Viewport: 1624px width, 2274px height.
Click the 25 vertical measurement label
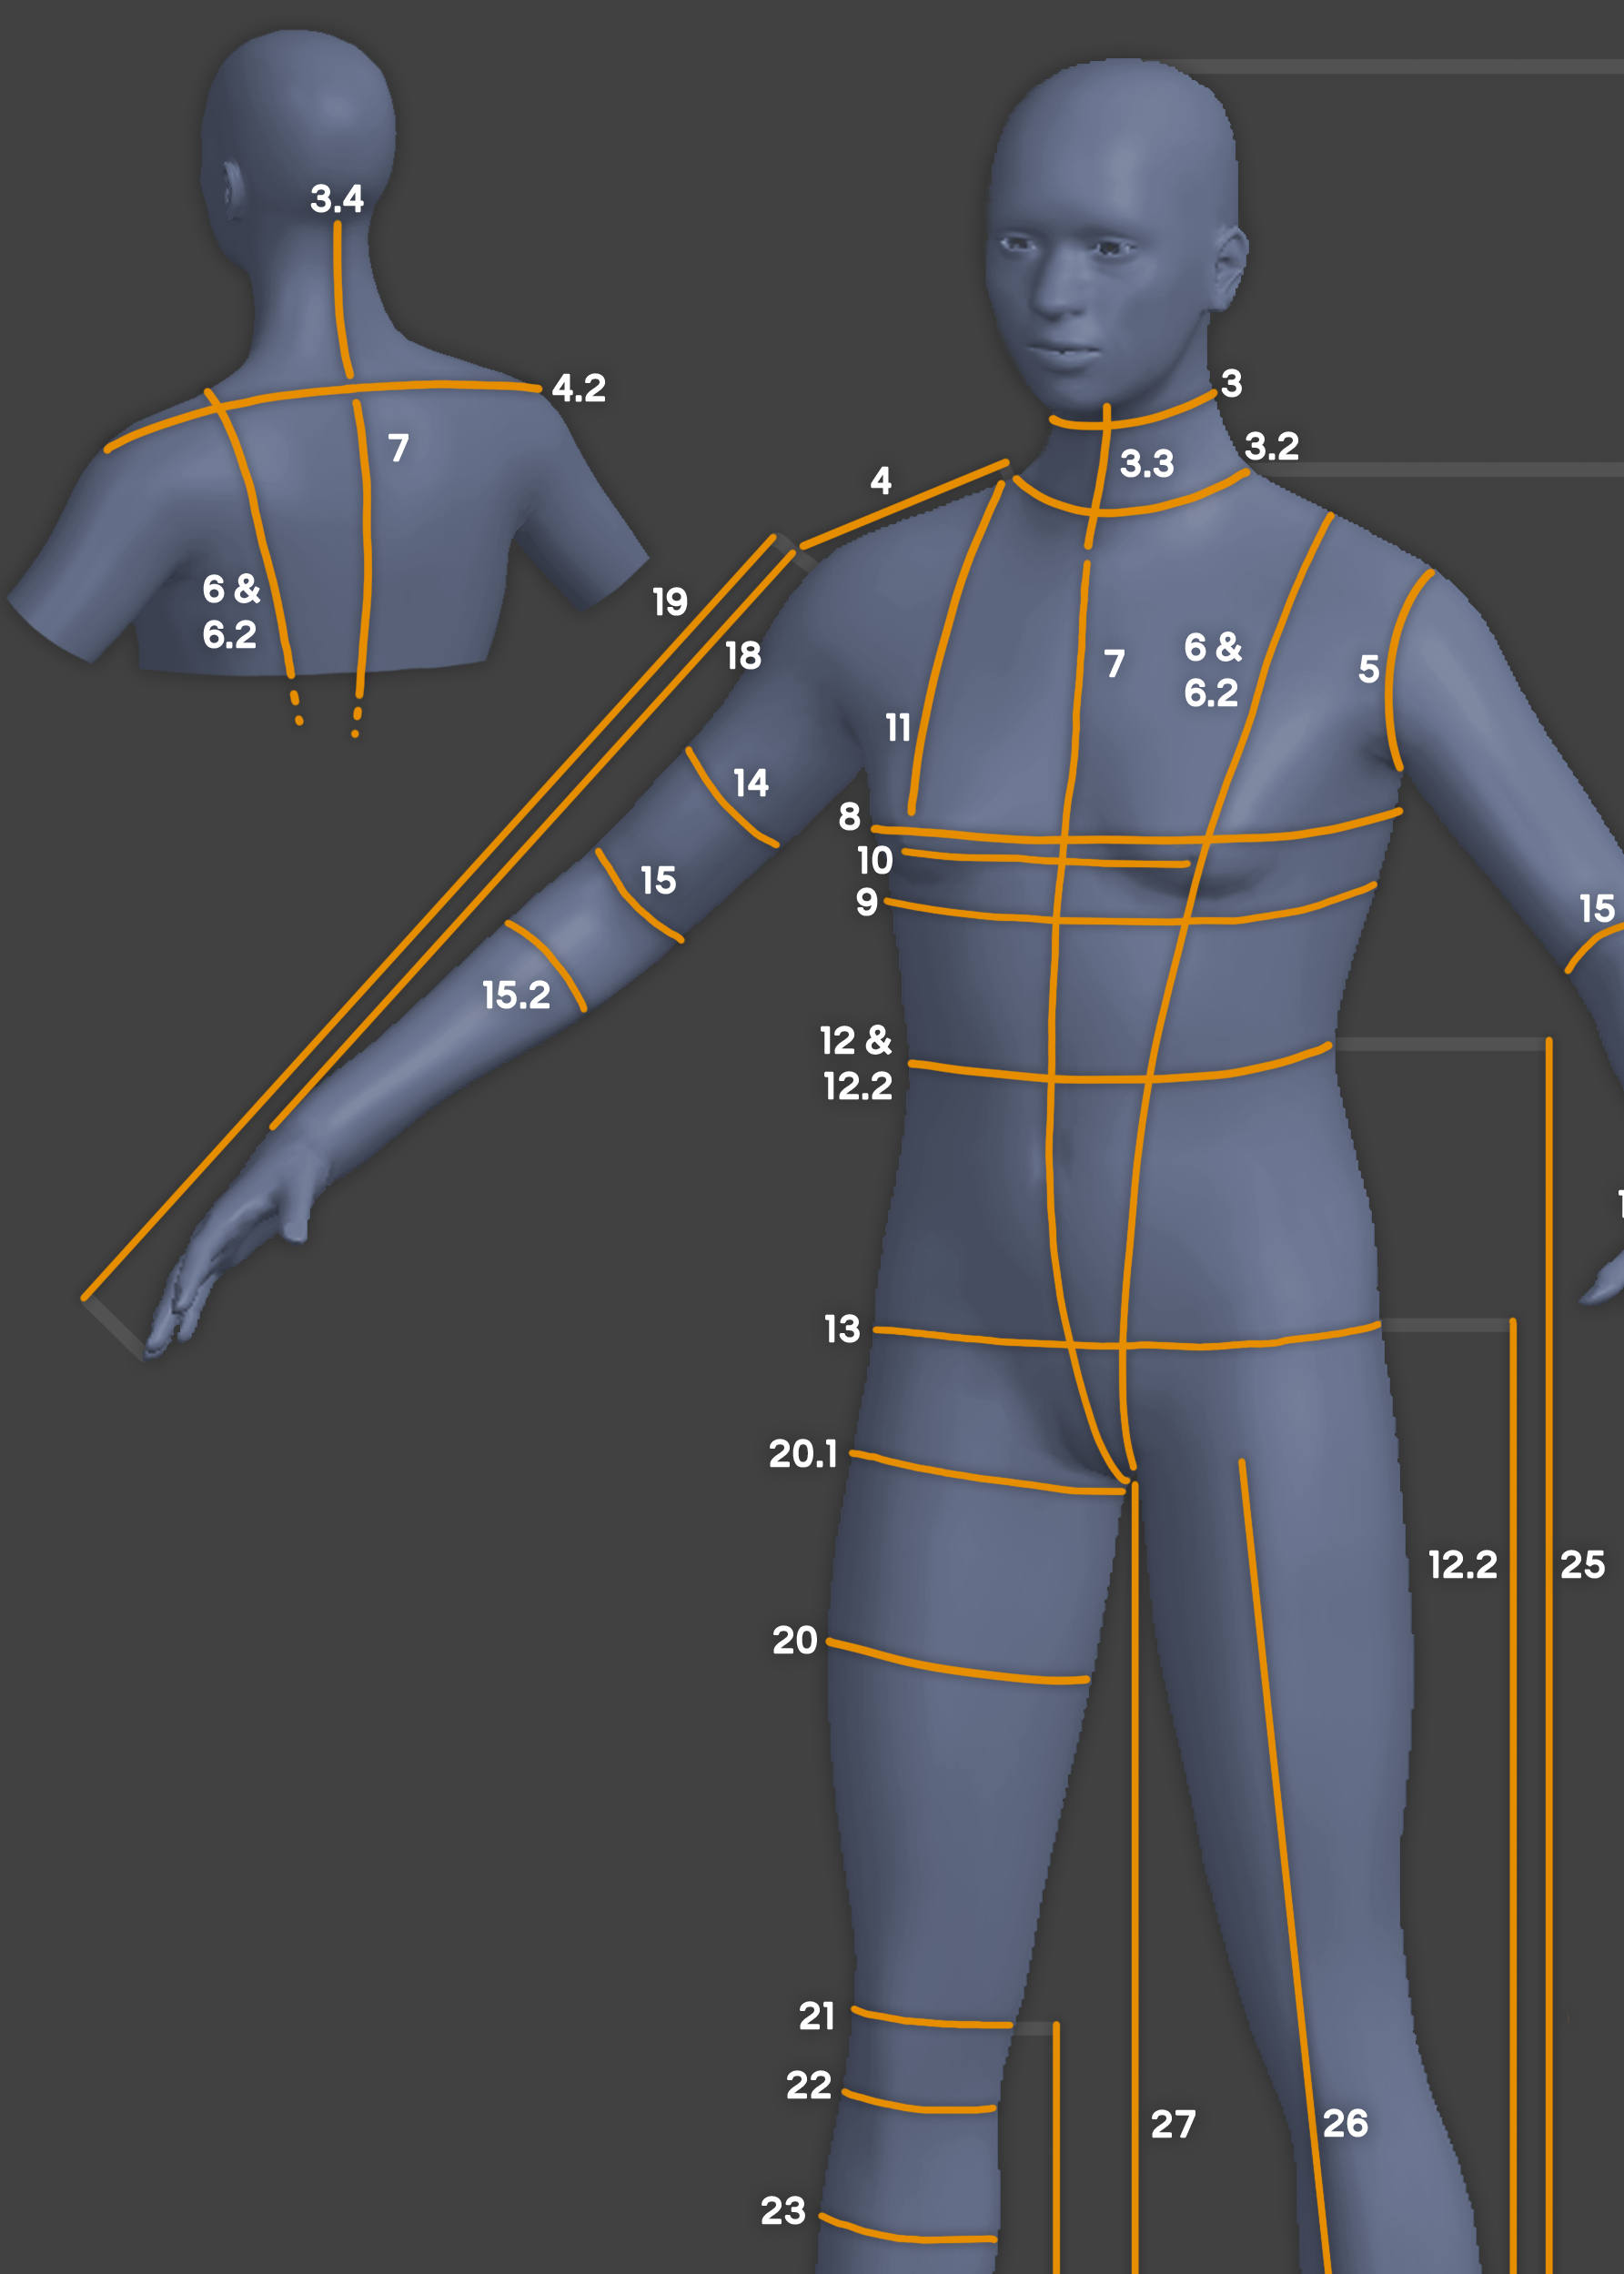[1582, 1565]
